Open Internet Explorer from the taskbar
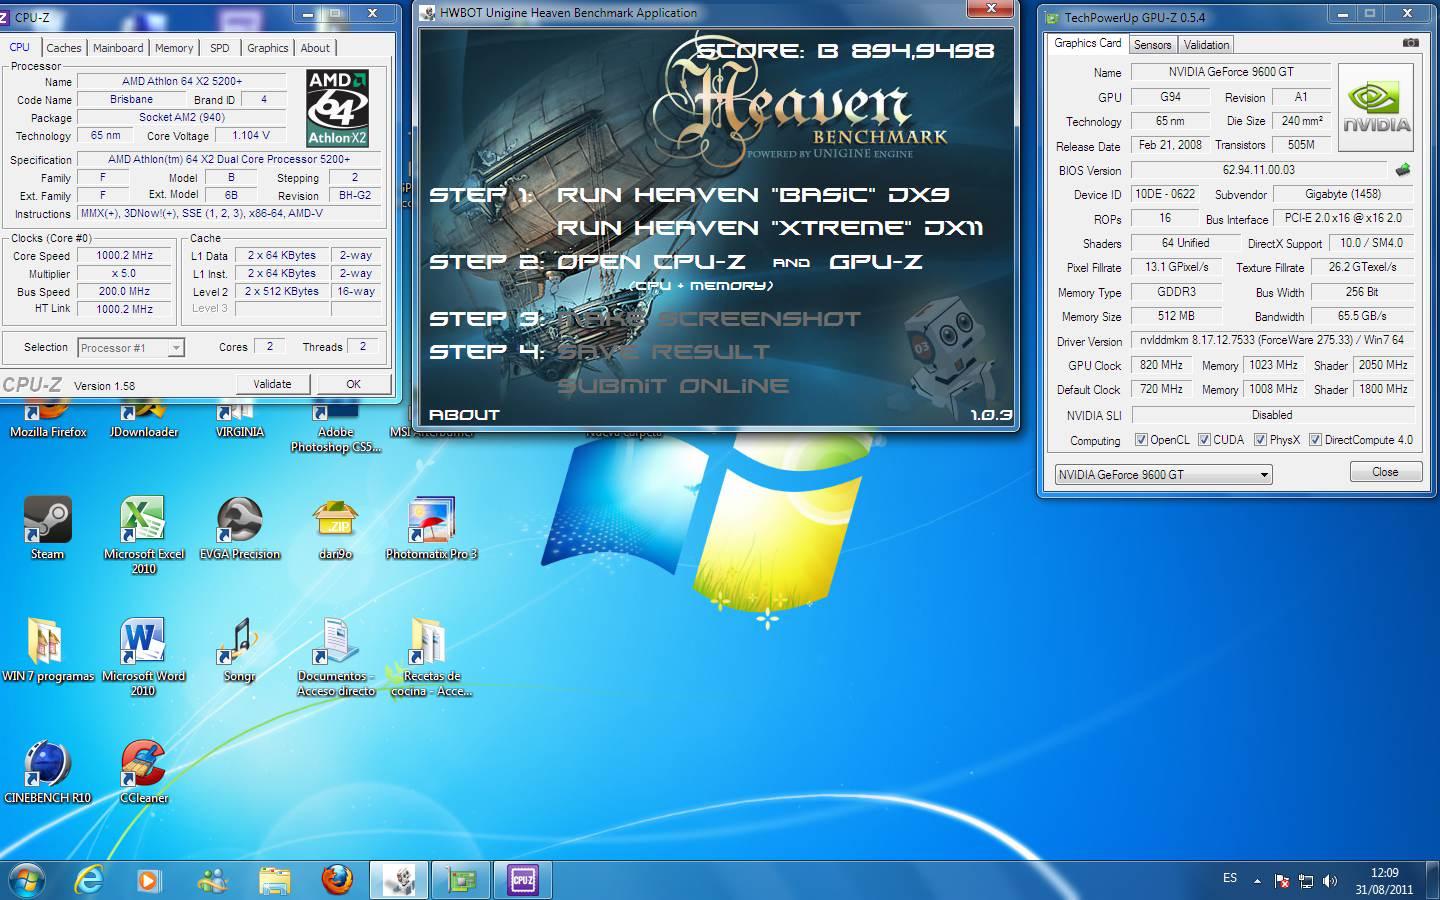1440x900 pixels. (x=90, y=880)
